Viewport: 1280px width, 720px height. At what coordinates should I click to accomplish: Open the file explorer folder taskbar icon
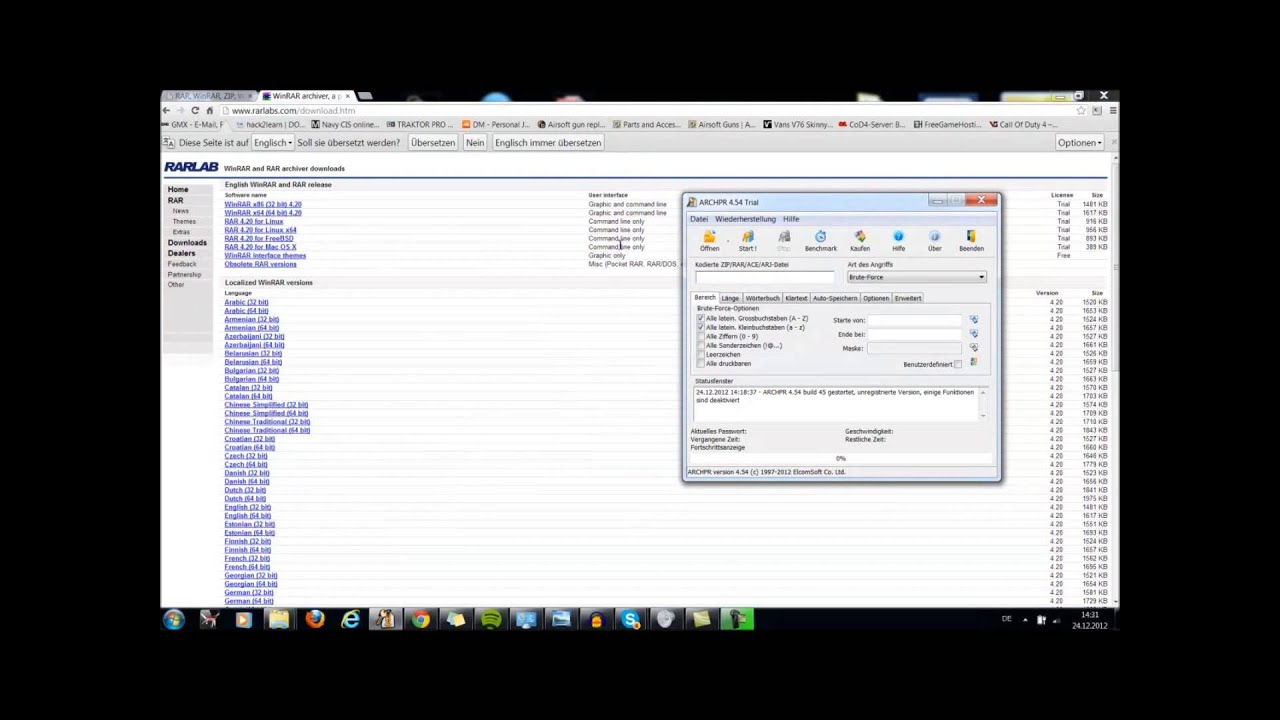(279, 620)
